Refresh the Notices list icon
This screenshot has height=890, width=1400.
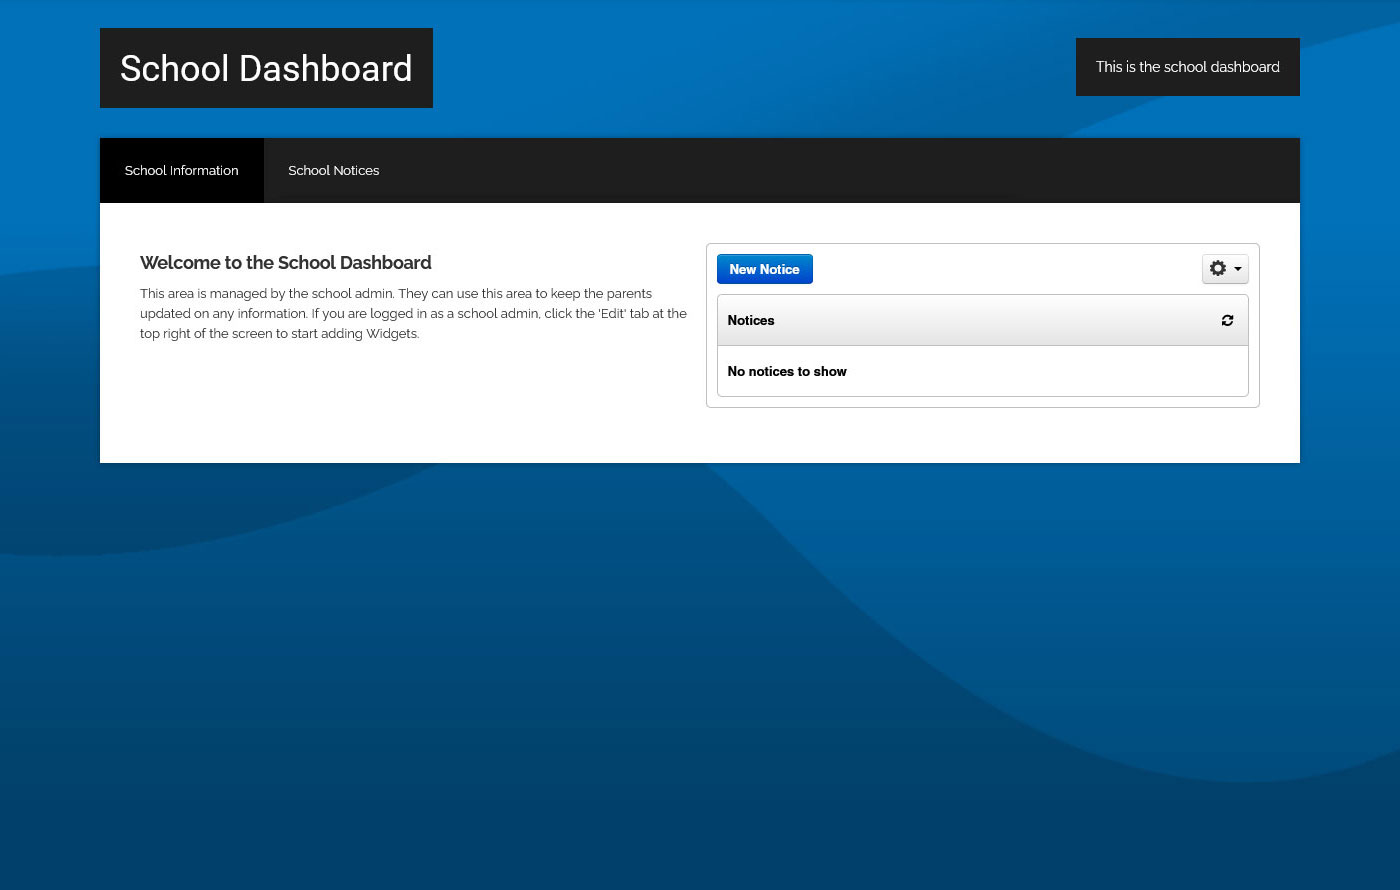pyautogui.click(x=1227, y=321)
